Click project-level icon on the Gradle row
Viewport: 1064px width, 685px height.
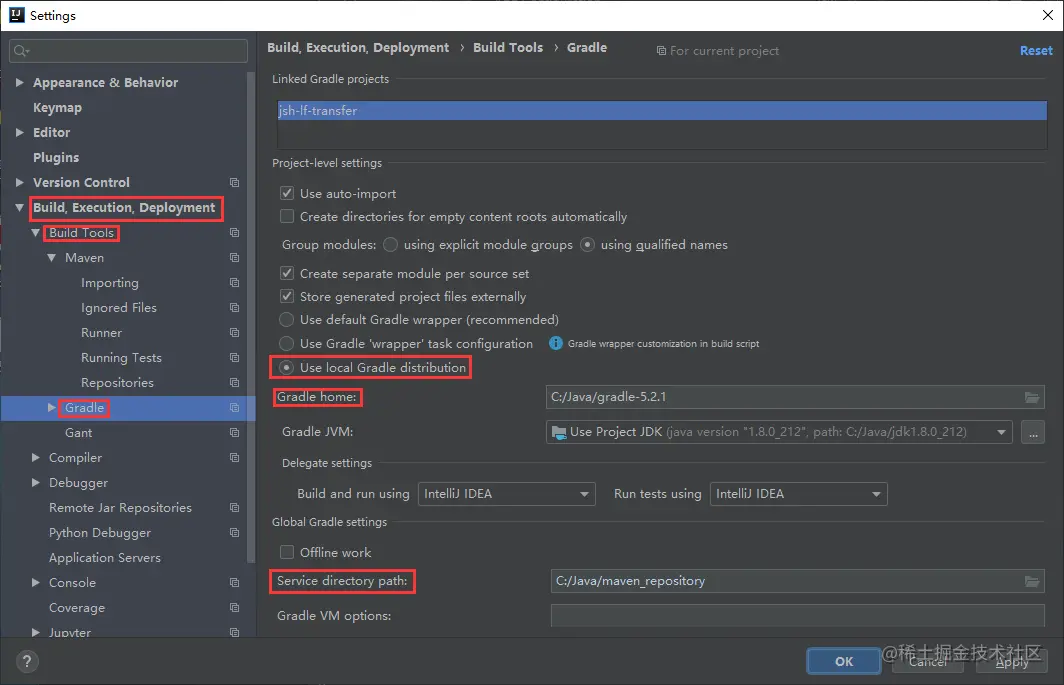[234, 408]
